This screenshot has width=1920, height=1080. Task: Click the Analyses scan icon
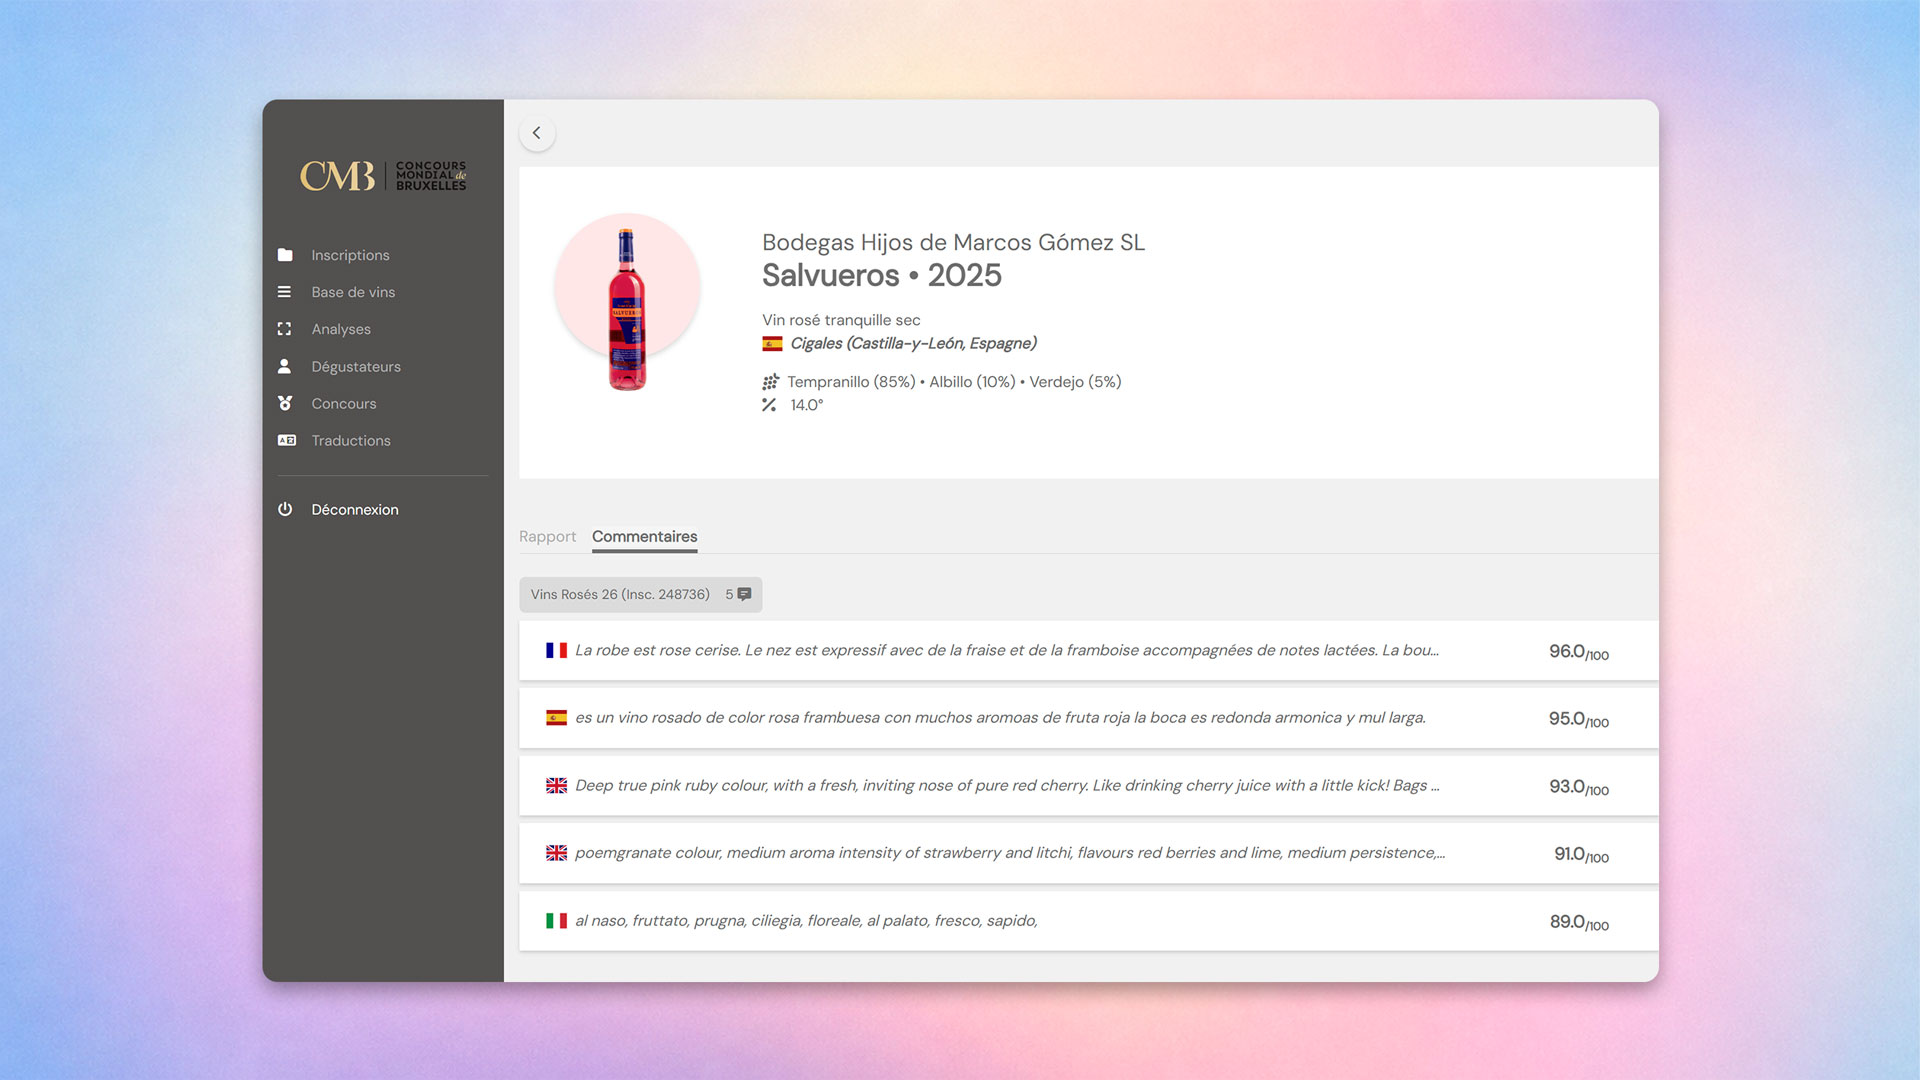tap(285, 329)
